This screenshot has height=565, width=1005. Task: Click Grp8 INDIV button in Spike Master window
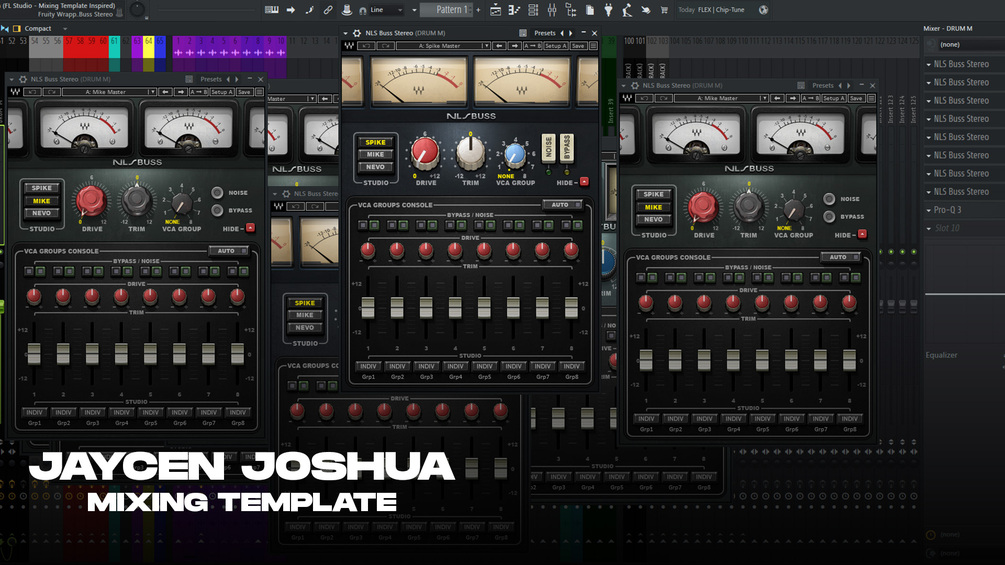tap(571, 366)
